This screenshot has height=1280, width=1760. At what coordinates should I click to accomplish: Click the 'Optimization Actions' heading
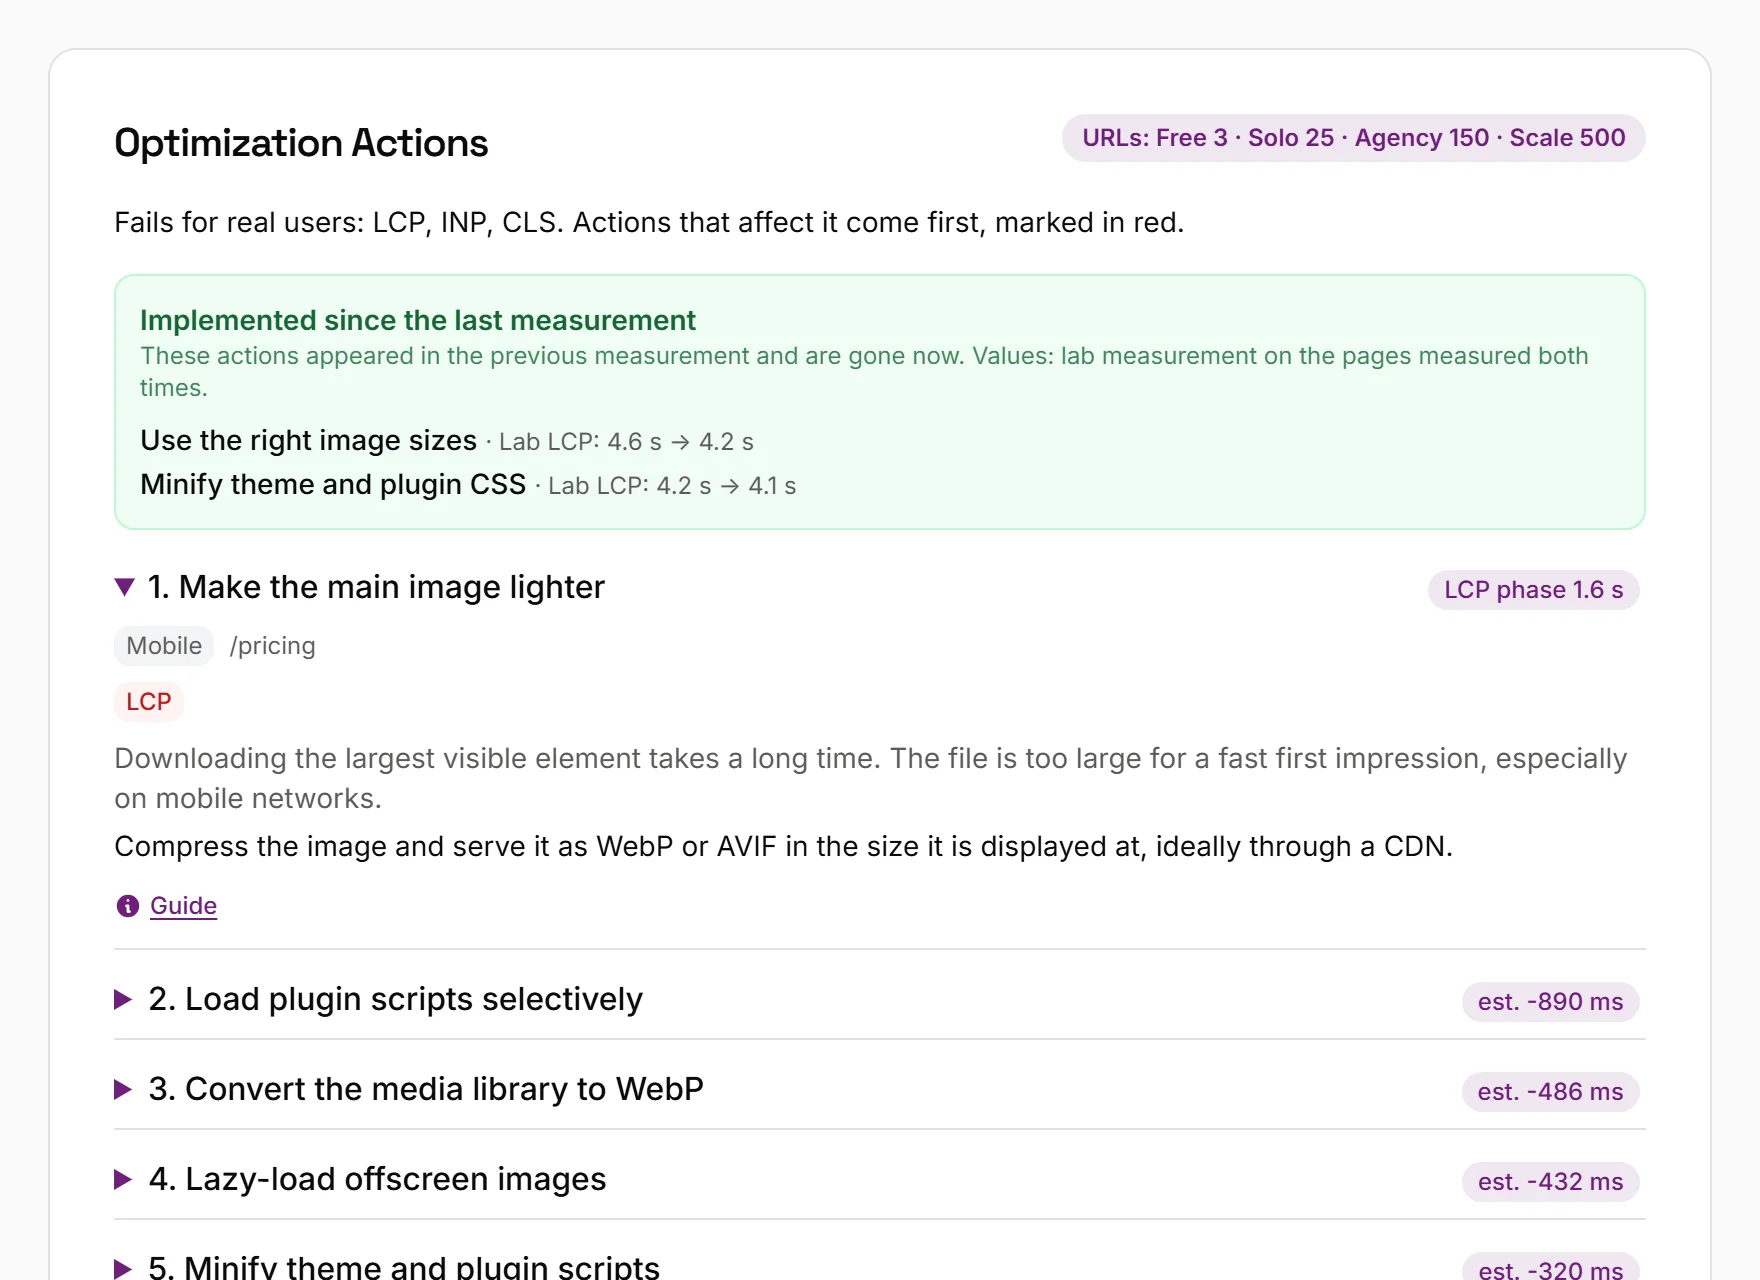click(x=301, y=143)
